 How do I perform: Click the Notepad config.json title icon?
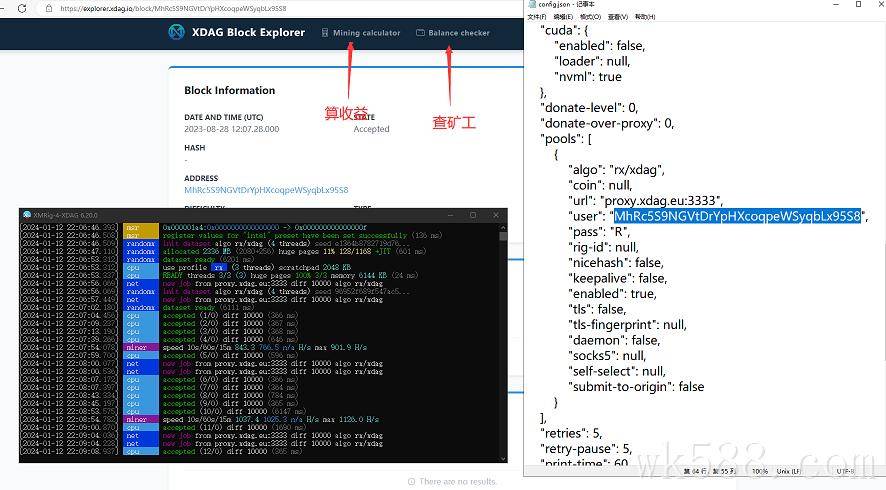coord(532,4)
